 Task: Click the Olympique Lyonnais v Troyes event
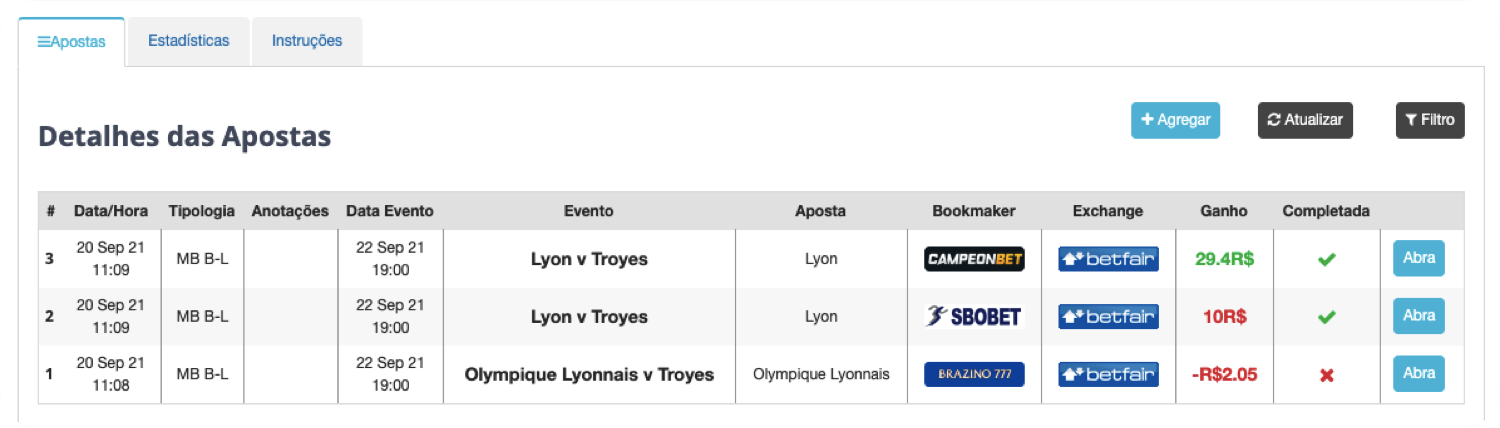[x=589, y=375]
